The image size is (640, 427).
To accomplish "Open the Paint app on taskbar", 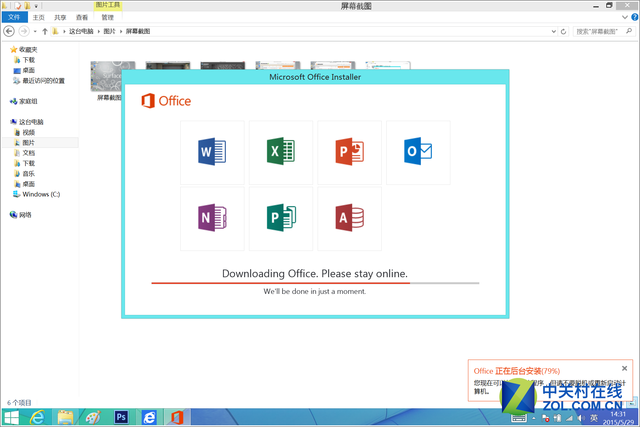I will coord(93,418).
